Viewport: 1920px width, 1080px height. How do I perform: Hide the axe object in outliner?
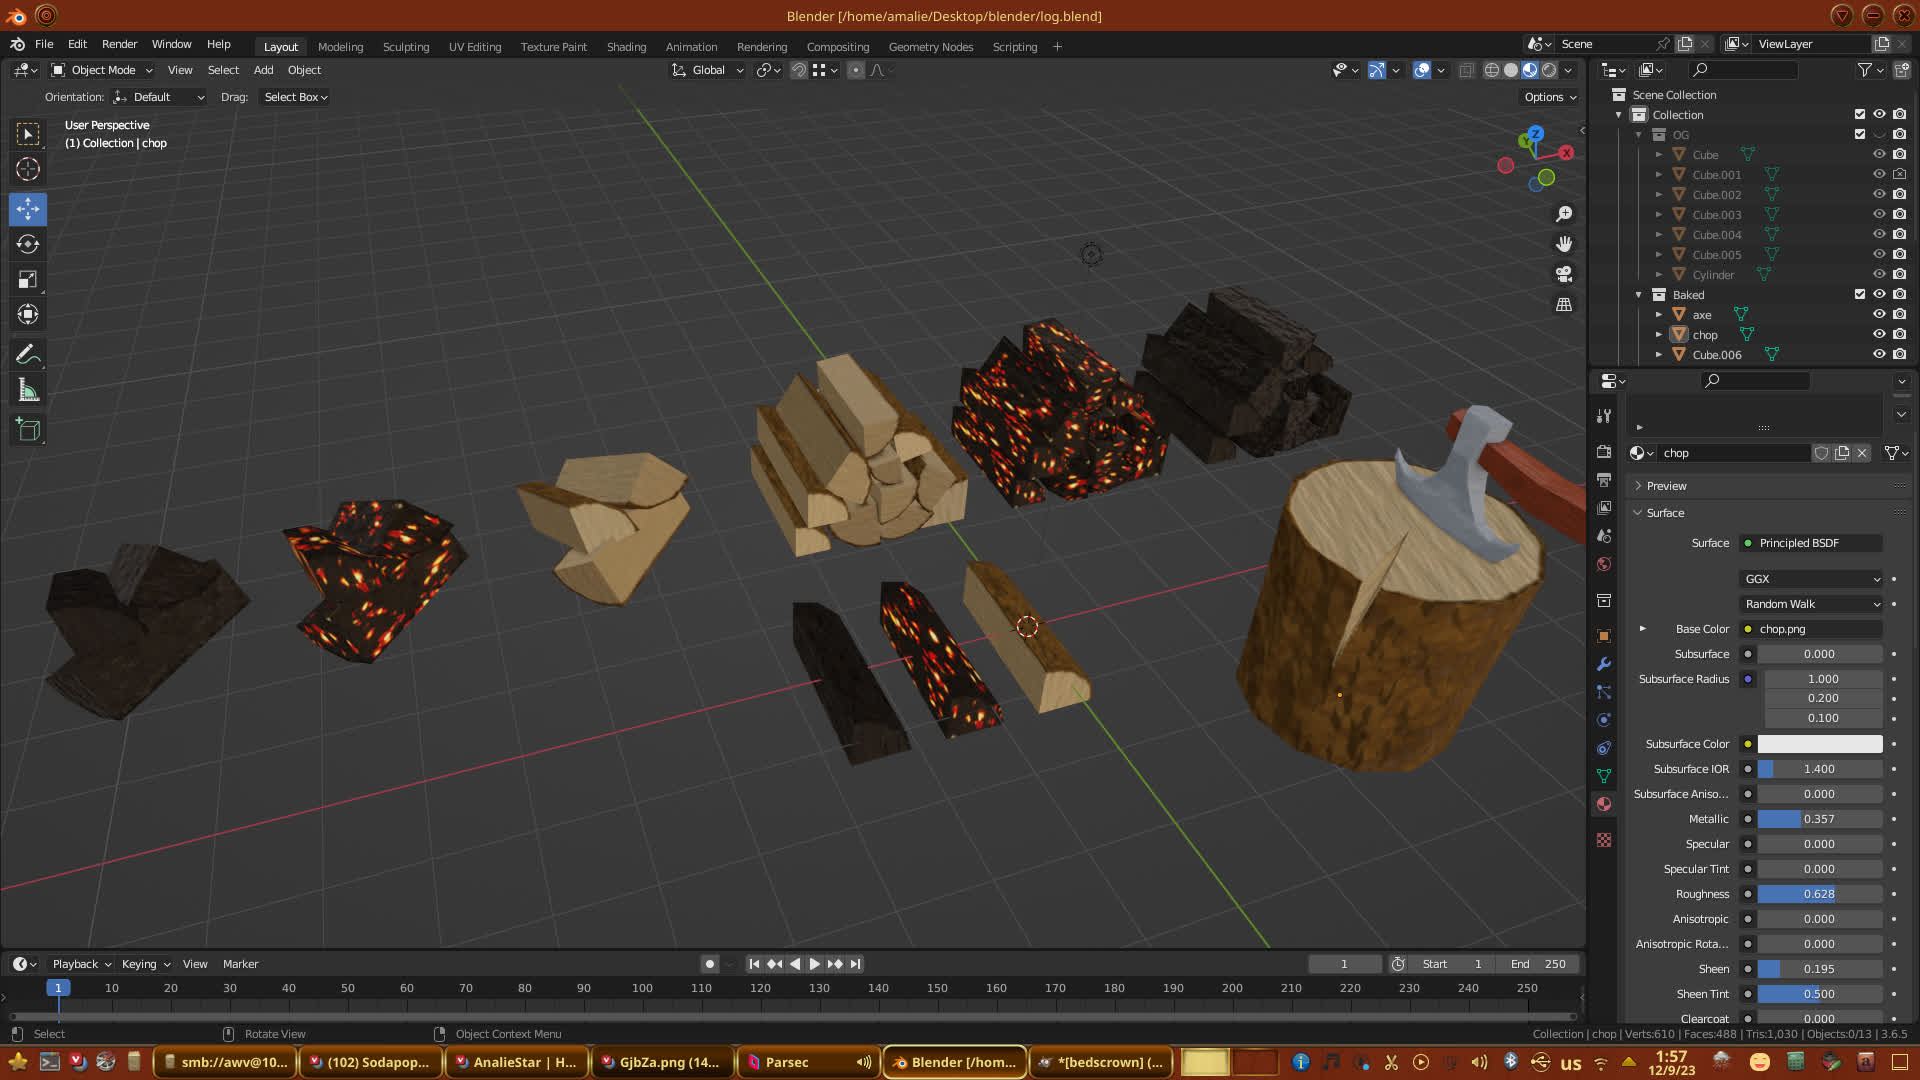(x=1879, y=314)
